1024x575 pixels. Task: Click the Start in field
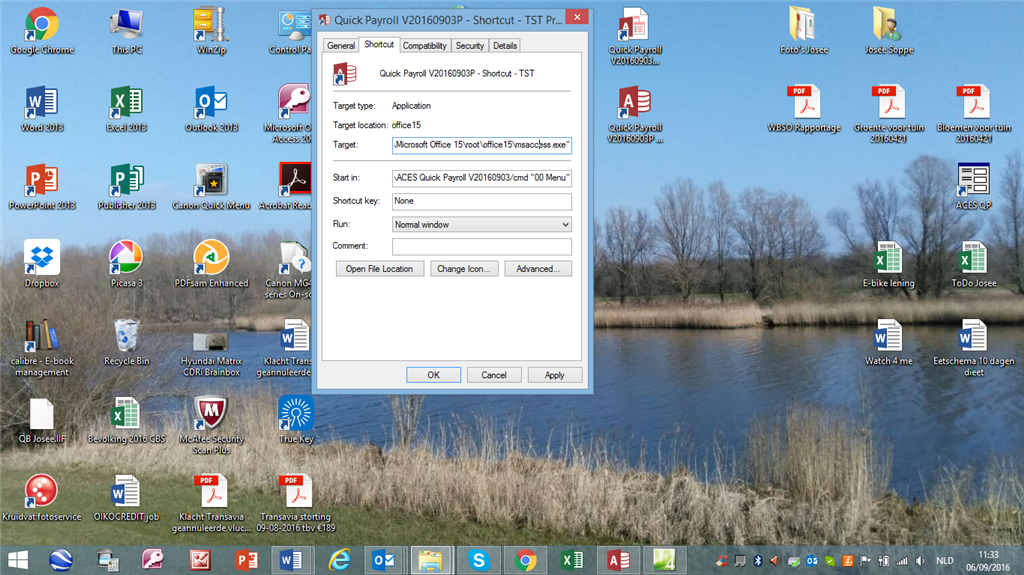click(482, 178)
